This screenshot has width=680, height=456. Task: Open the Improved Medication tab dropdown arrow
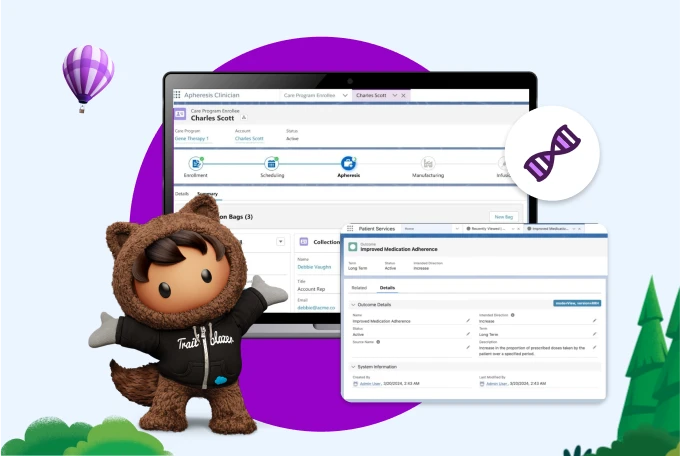(x=573, y=229)
